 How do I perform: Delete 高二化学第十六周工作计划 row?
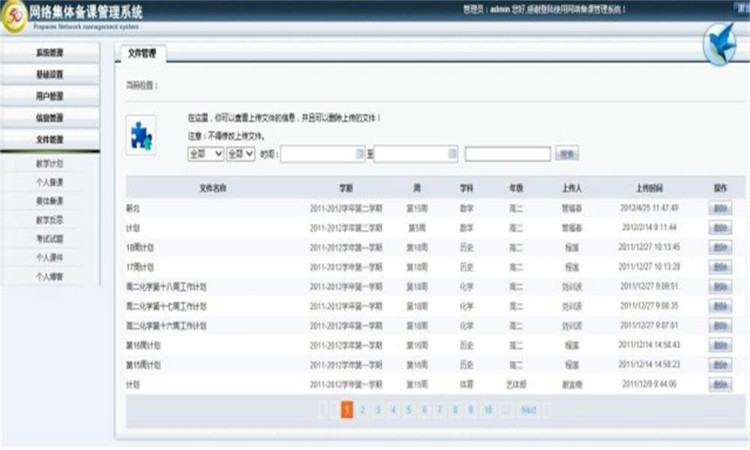720,326
